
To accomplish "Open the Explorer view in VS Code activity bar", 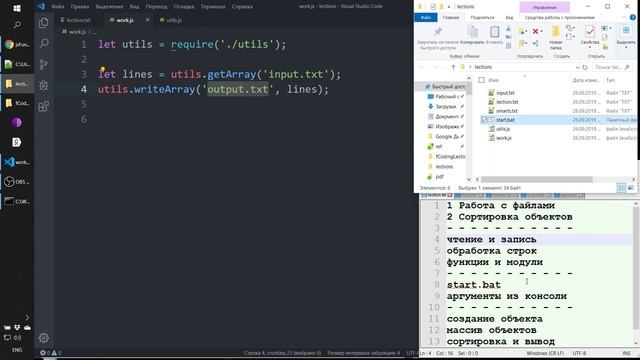I will pyautogui.click(x=44, y=23).
